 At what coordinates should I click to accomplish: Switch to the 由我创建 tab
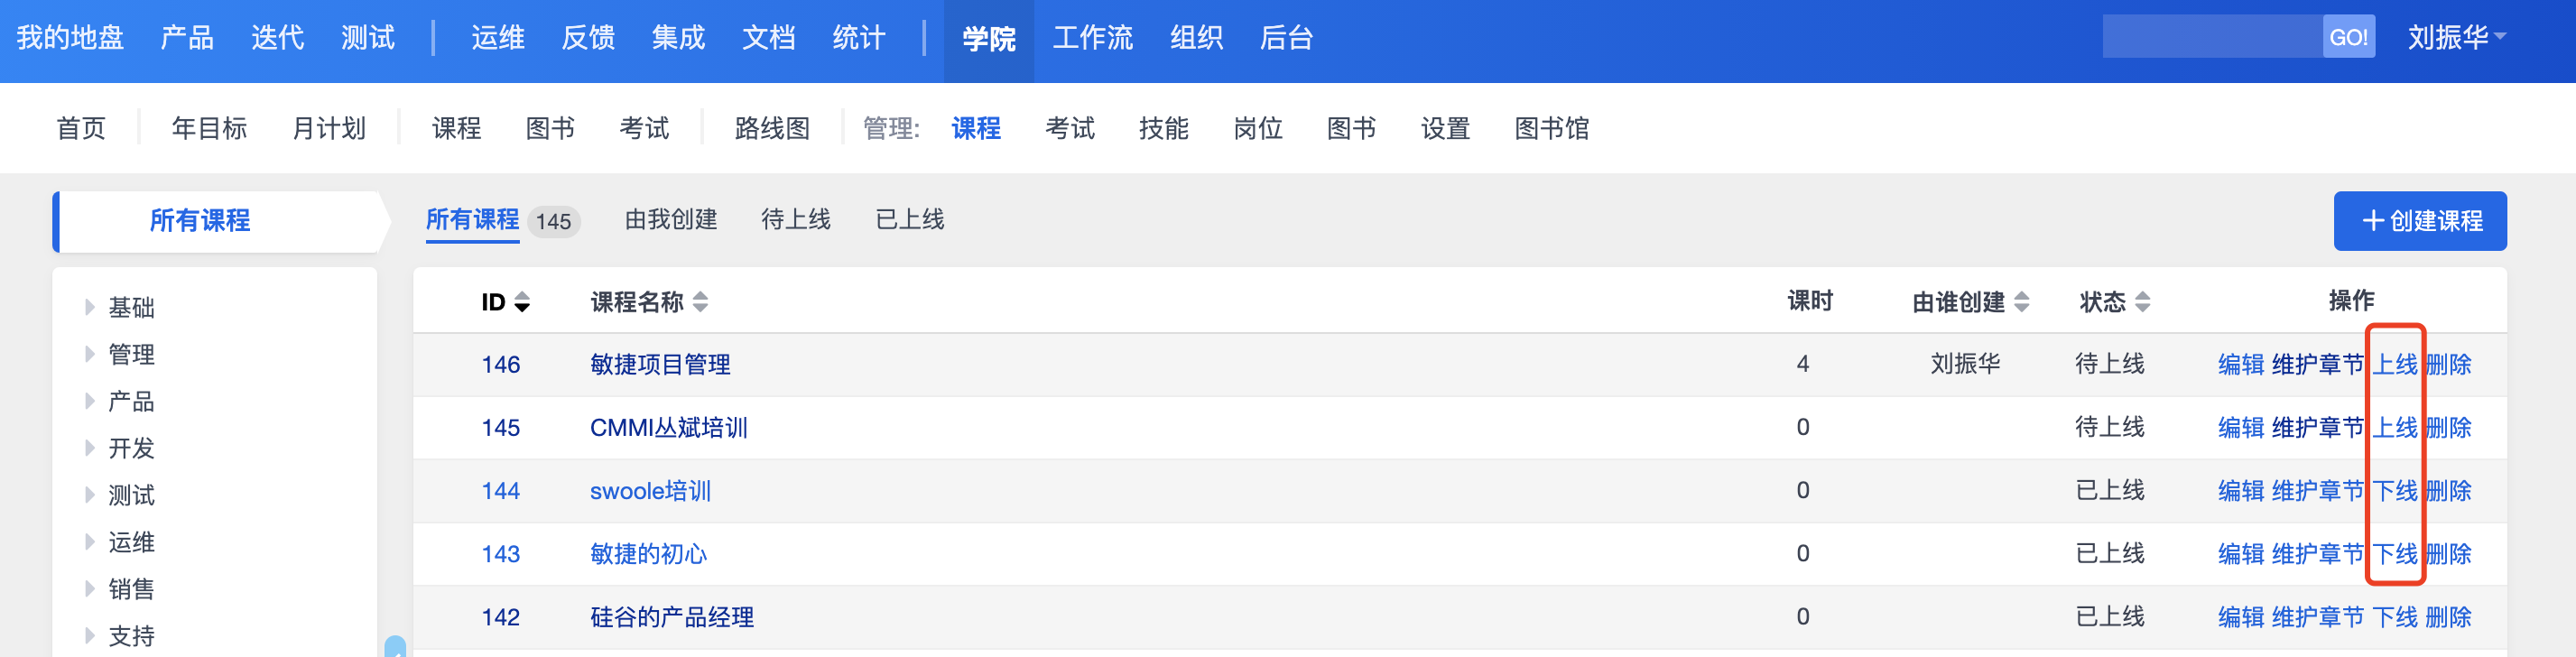[x=671, y=220]
